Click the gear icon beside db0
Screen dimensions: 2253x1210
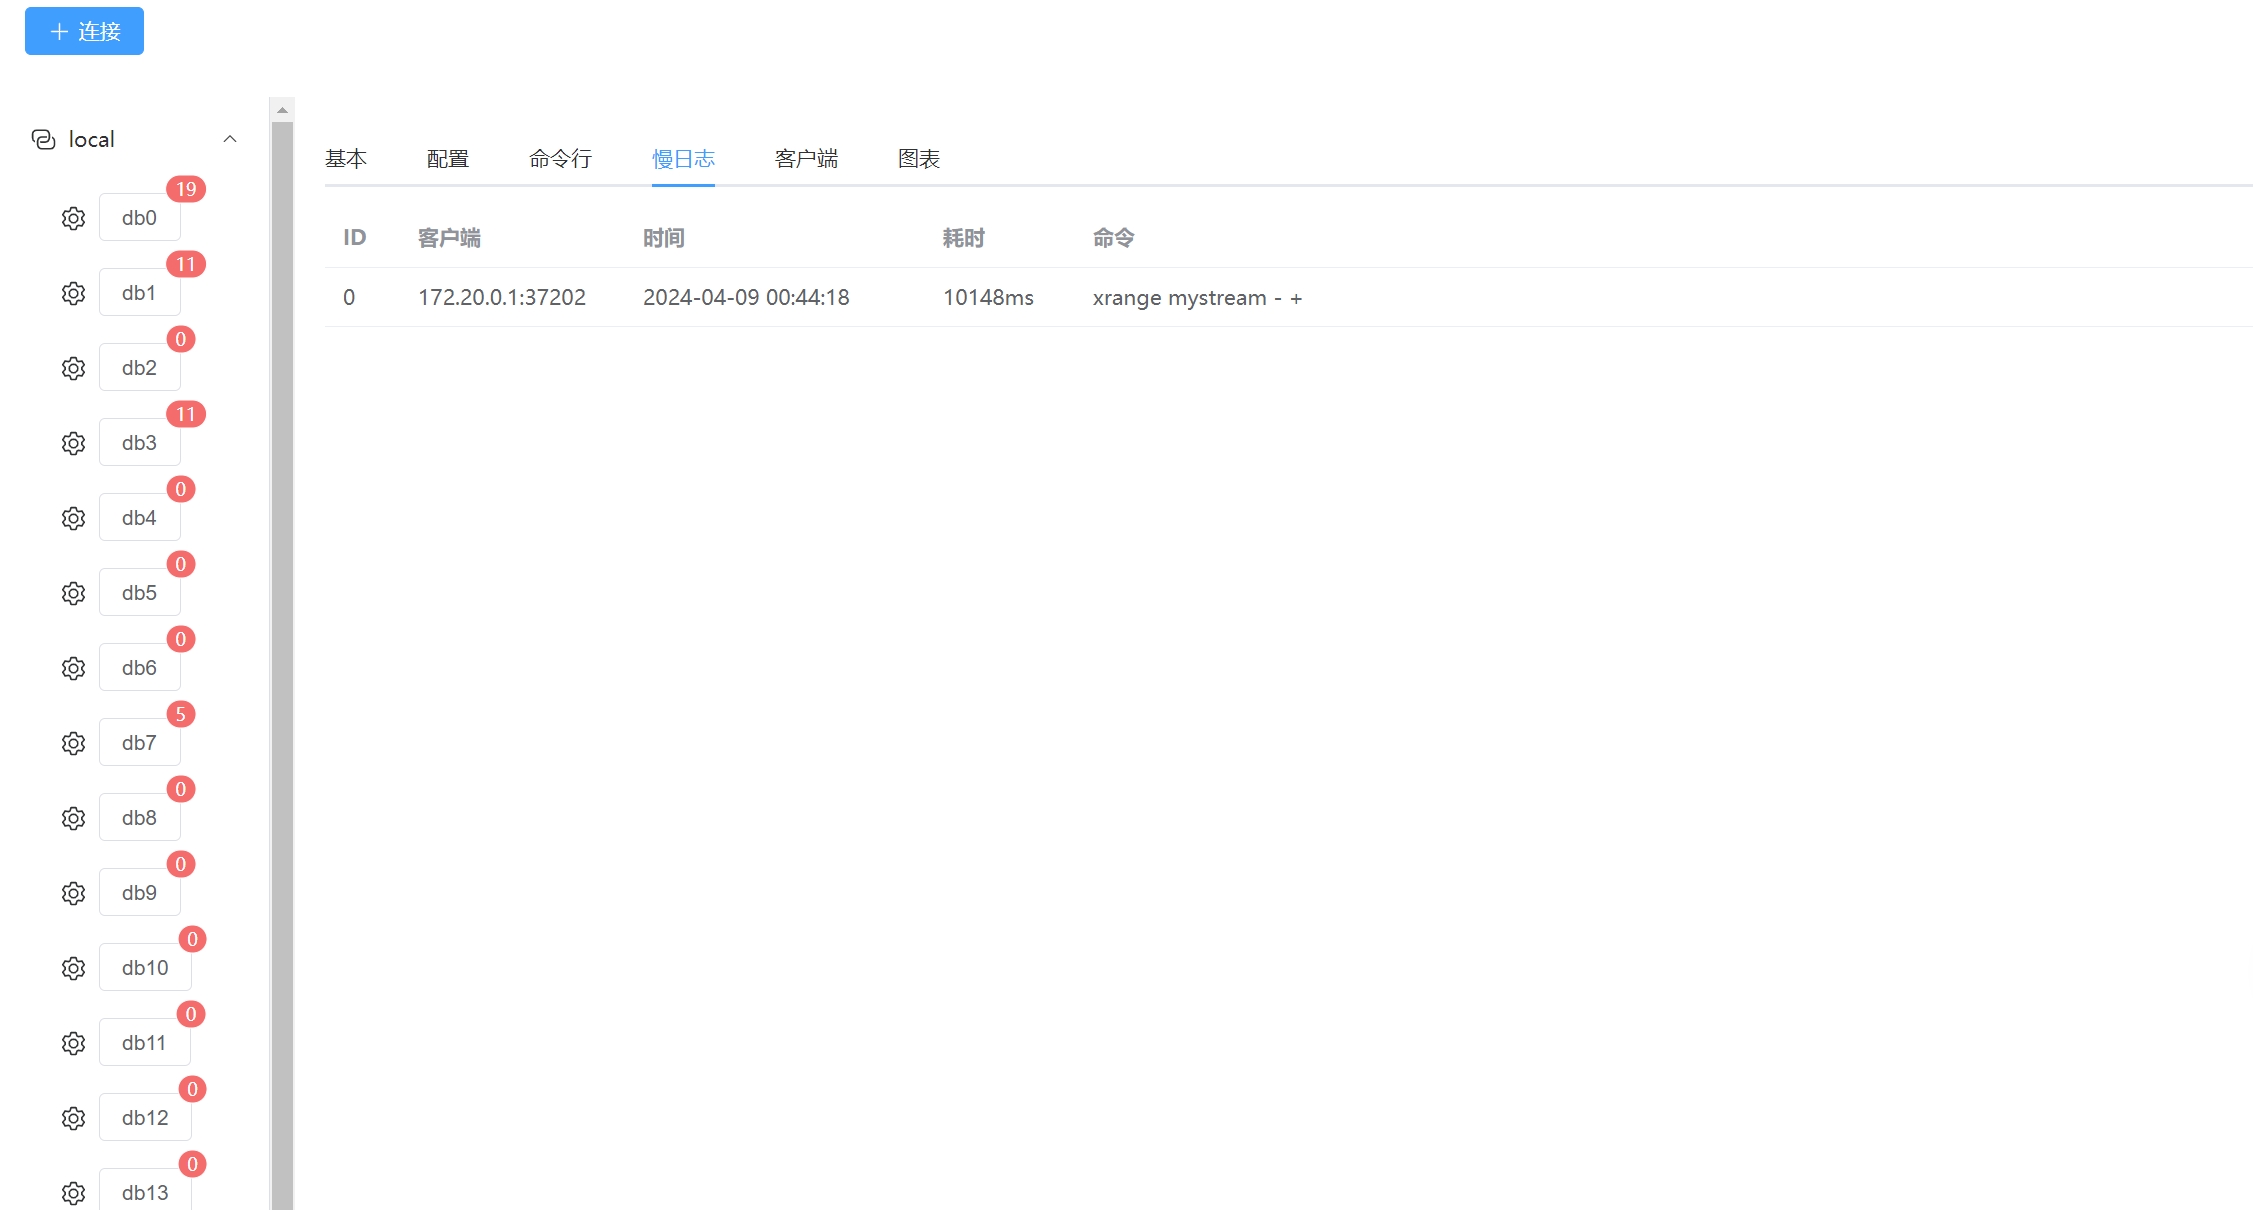(73, 218)
